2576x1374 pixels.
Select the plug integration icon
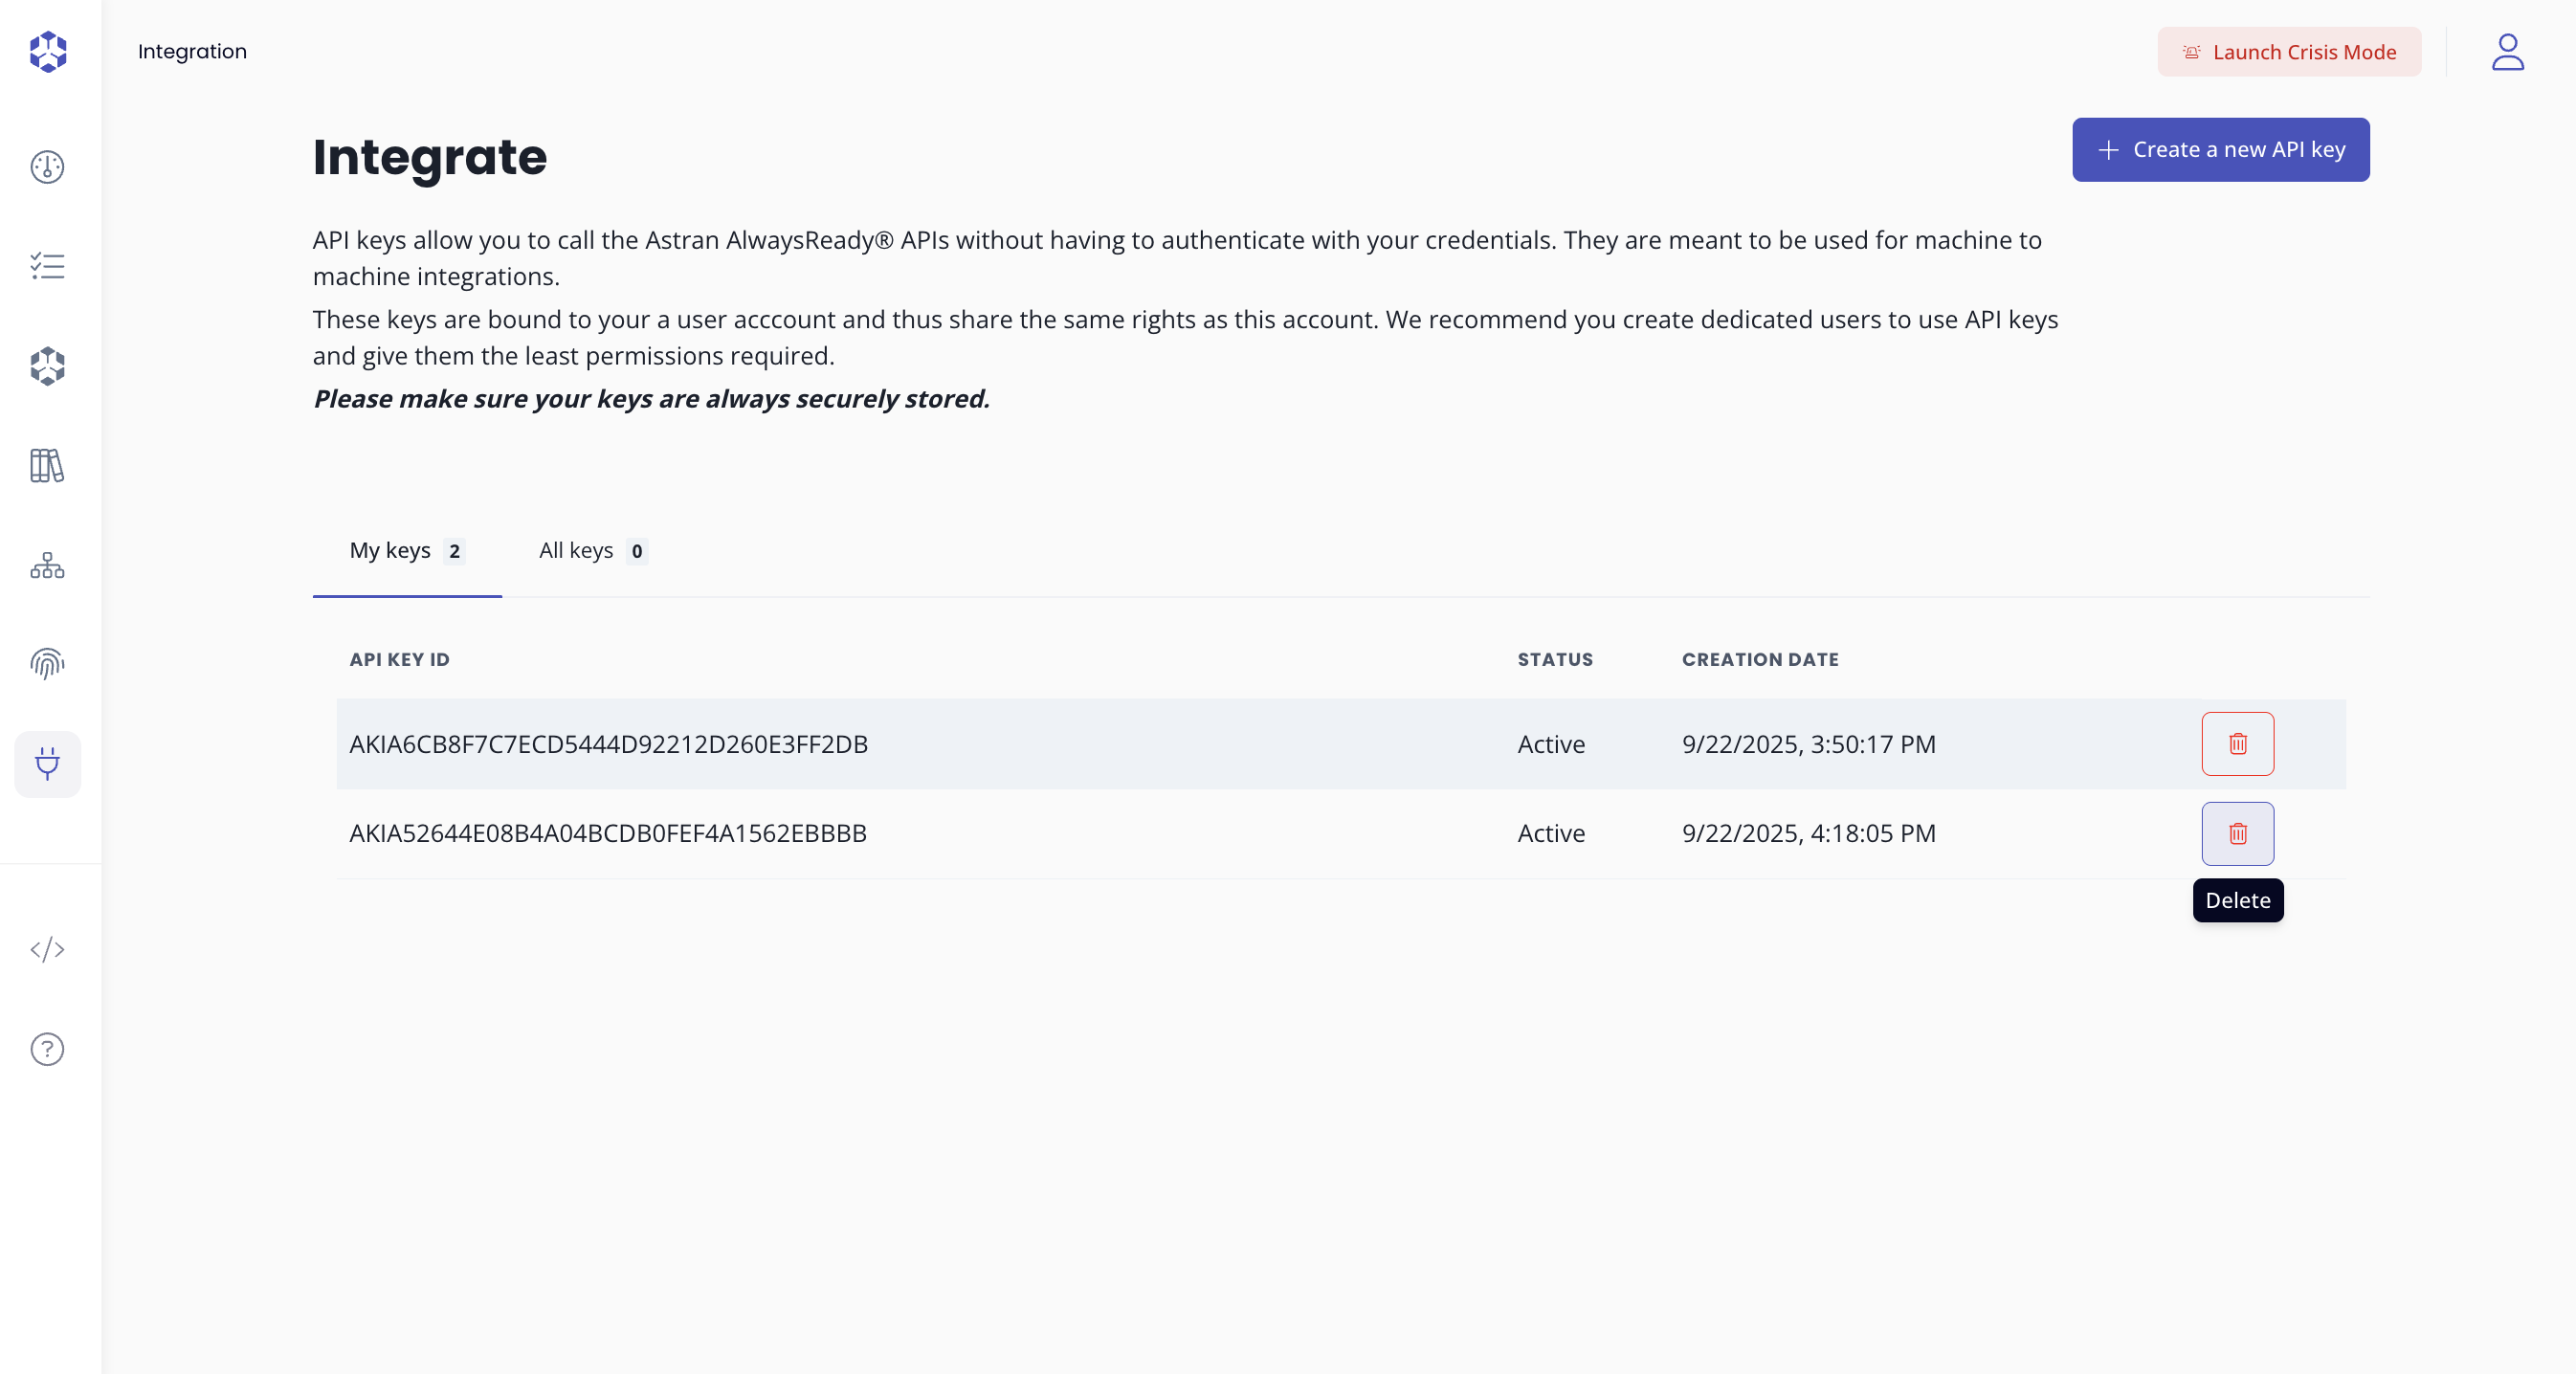pyautogui.click(x=47, y=764)
